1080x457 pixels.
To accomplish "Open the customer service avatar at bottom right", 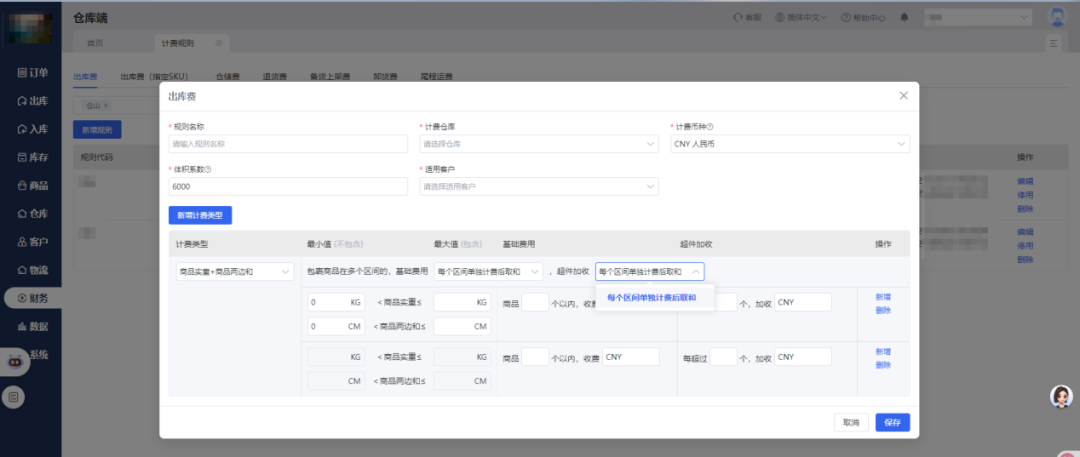I will [x=1061, y=397].
